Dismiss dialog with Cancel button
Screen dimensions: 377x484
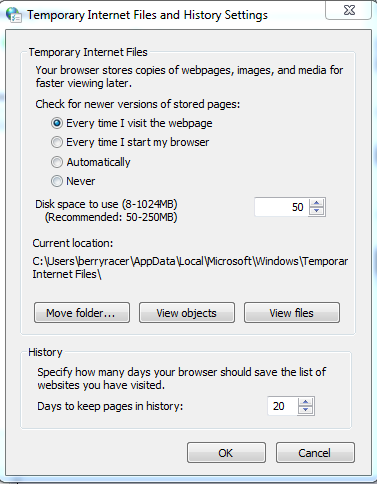(x=315, y=453)
